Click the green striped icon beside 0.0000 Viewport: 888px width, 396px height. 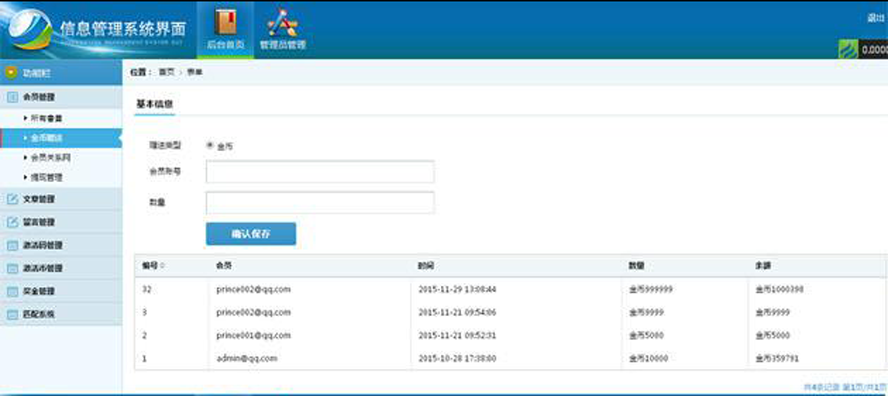[x=848, y=49]
